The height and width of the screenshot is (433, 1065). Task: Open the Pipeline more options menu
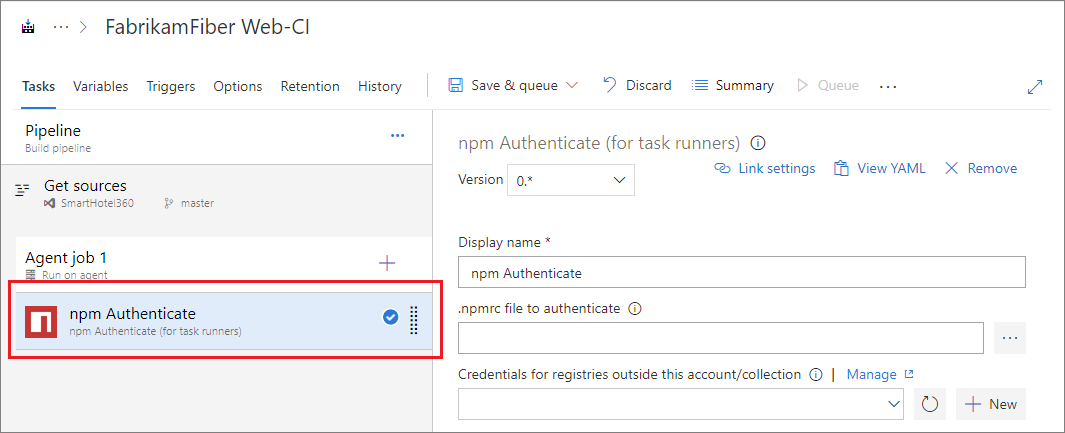[x=397, y=135]
